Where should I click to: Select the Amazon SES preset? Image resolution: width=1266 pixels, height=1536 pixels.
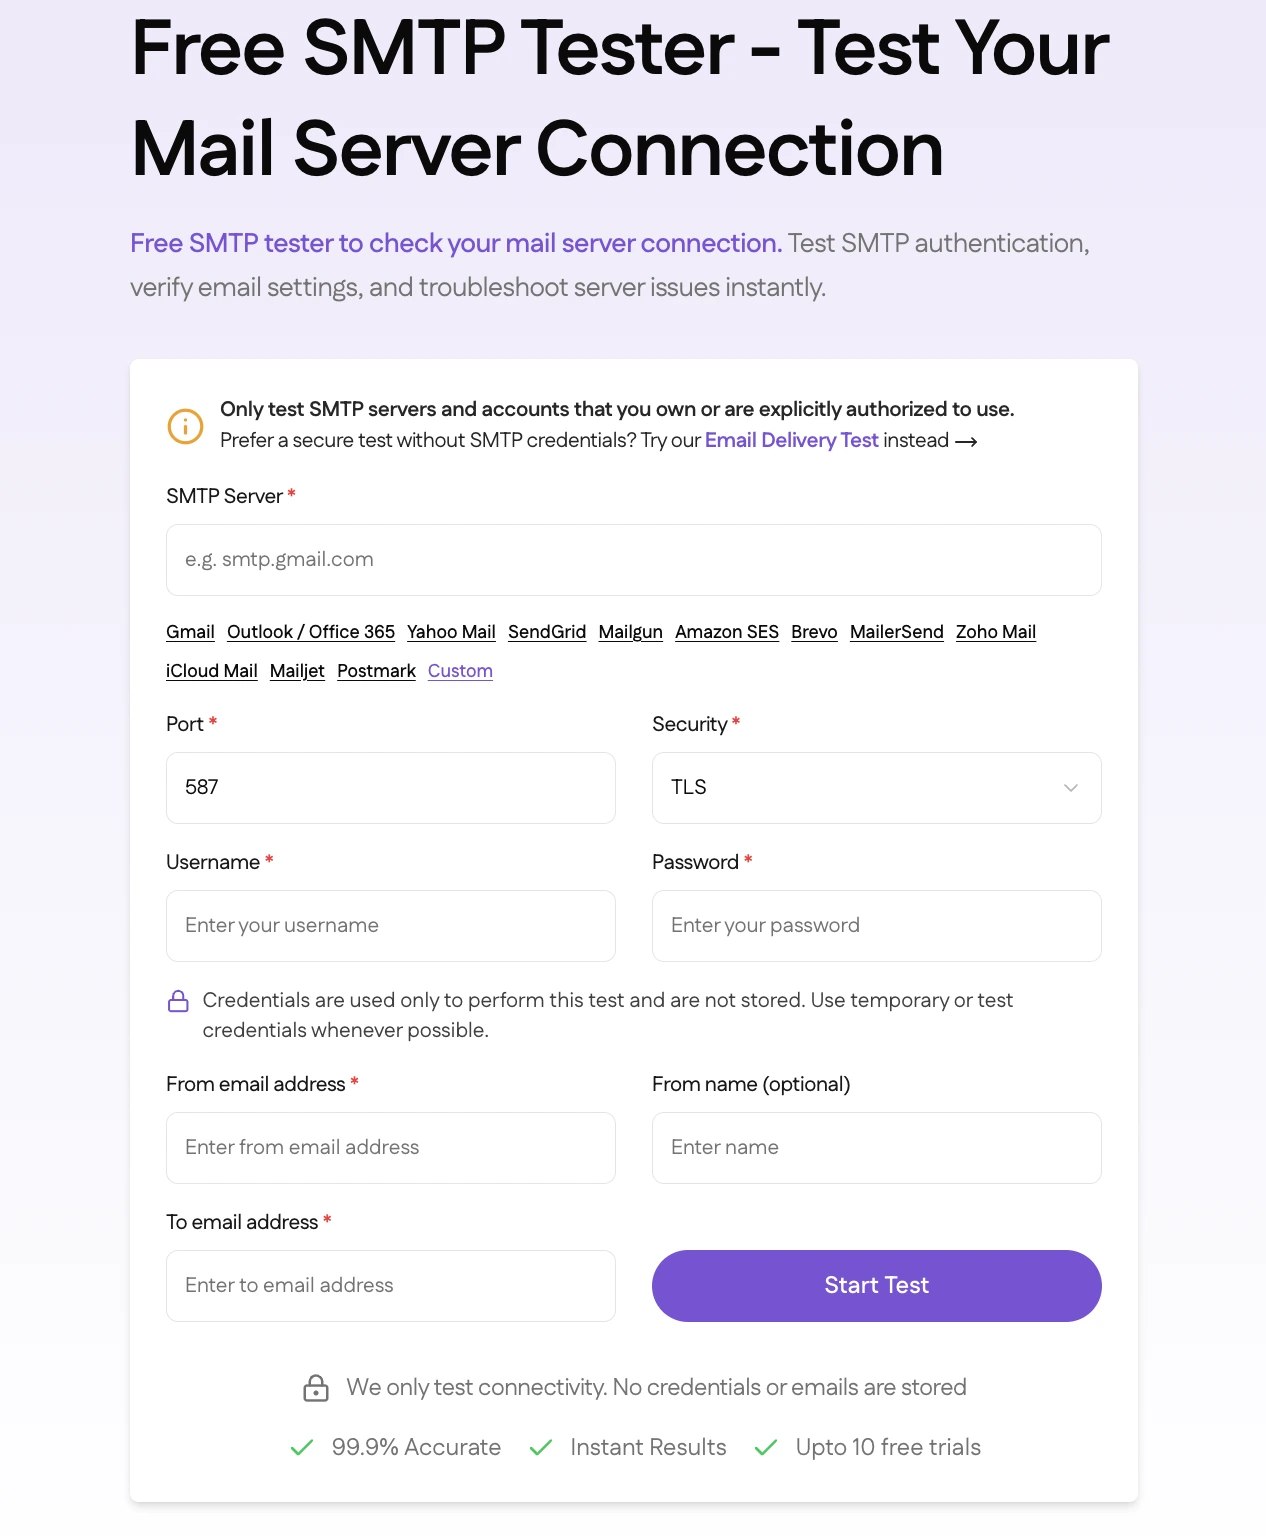[x=727, y=632]
